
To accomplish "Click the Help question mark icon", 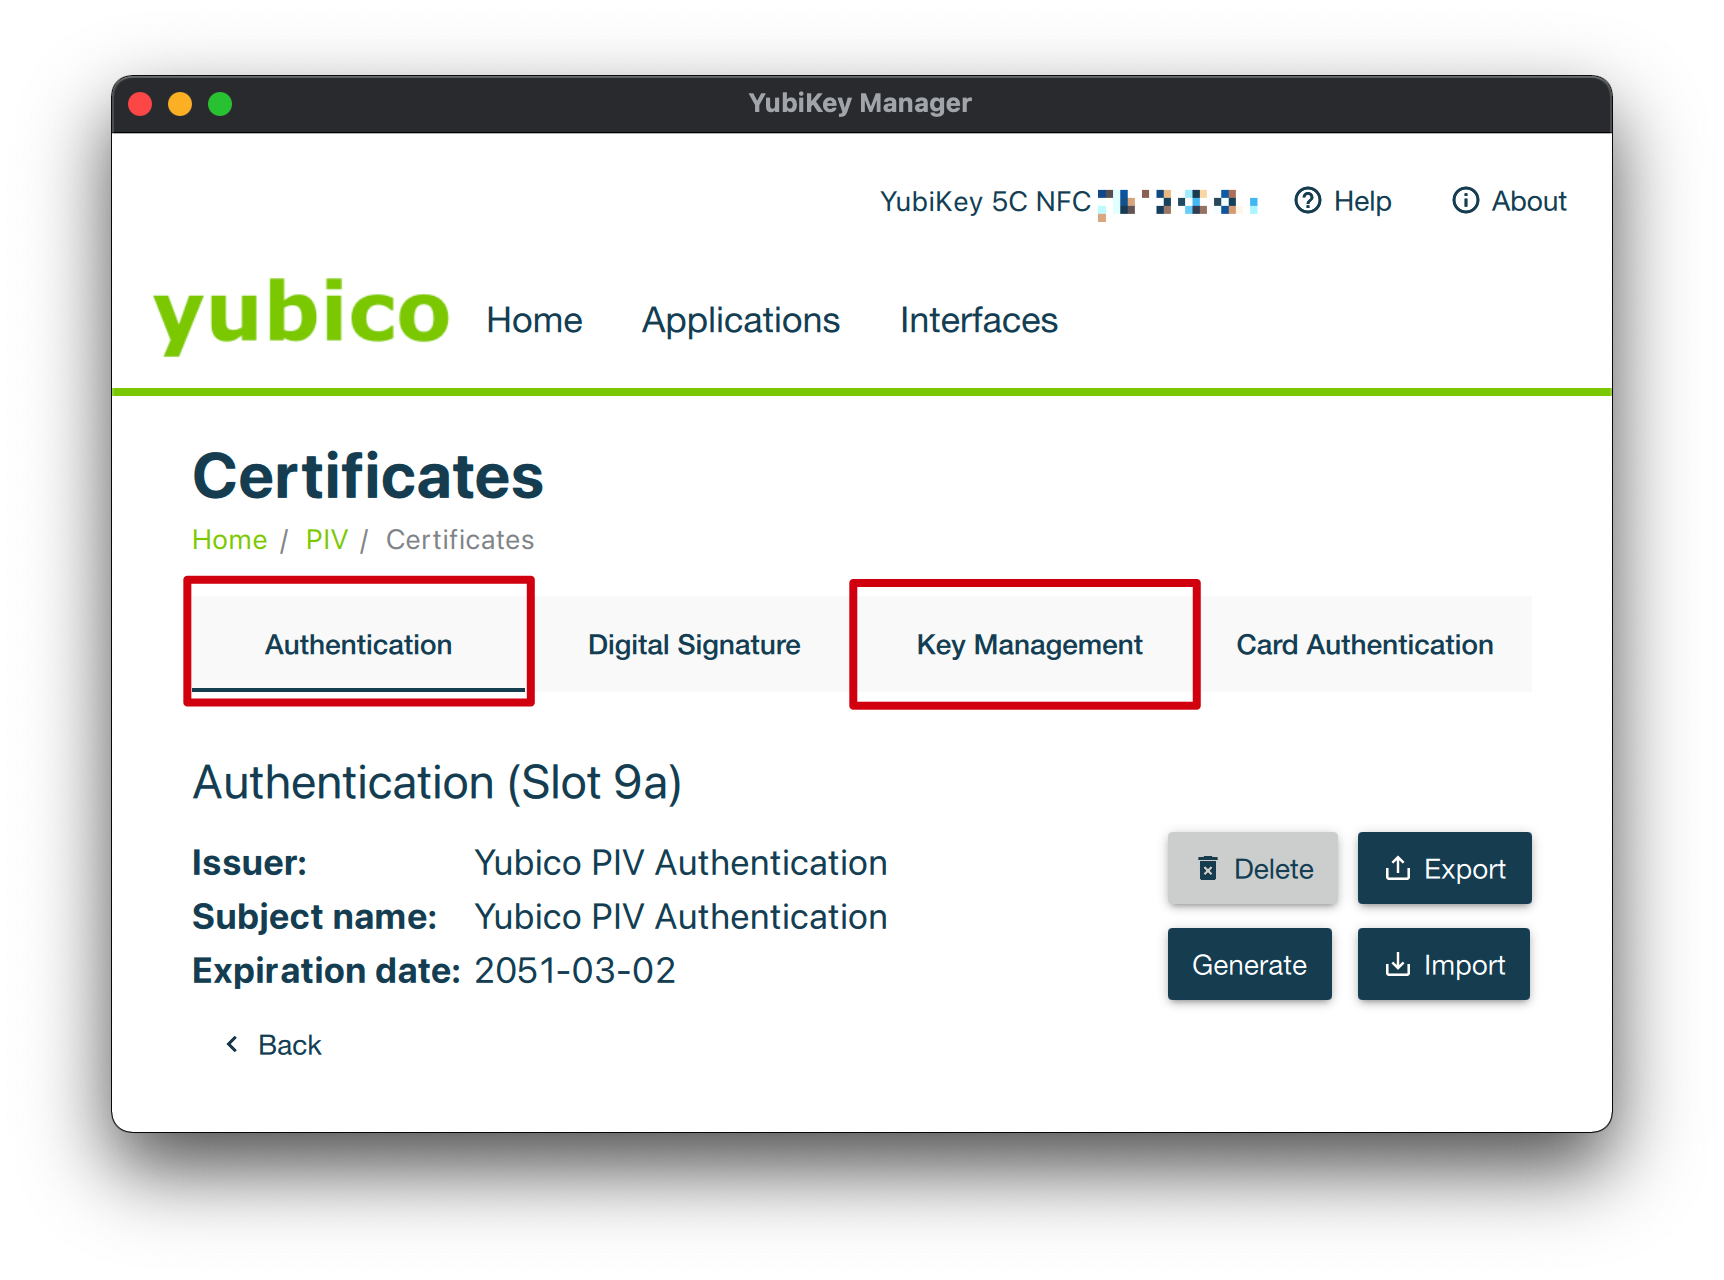I will coord(1307,201).
